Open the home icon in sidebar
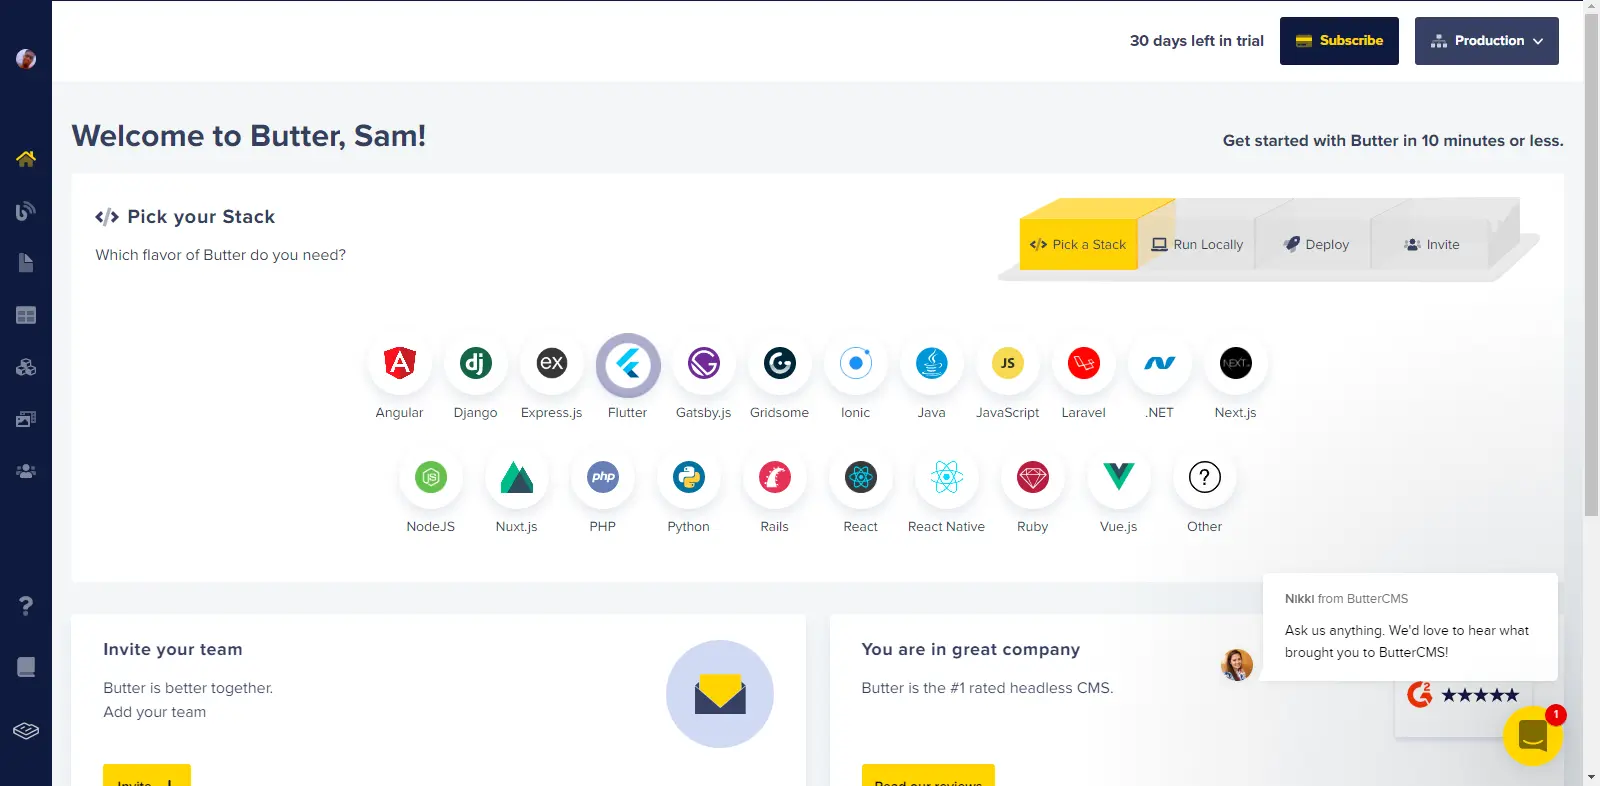Viewport: 1600px width, 786px height. click(26, 159)
